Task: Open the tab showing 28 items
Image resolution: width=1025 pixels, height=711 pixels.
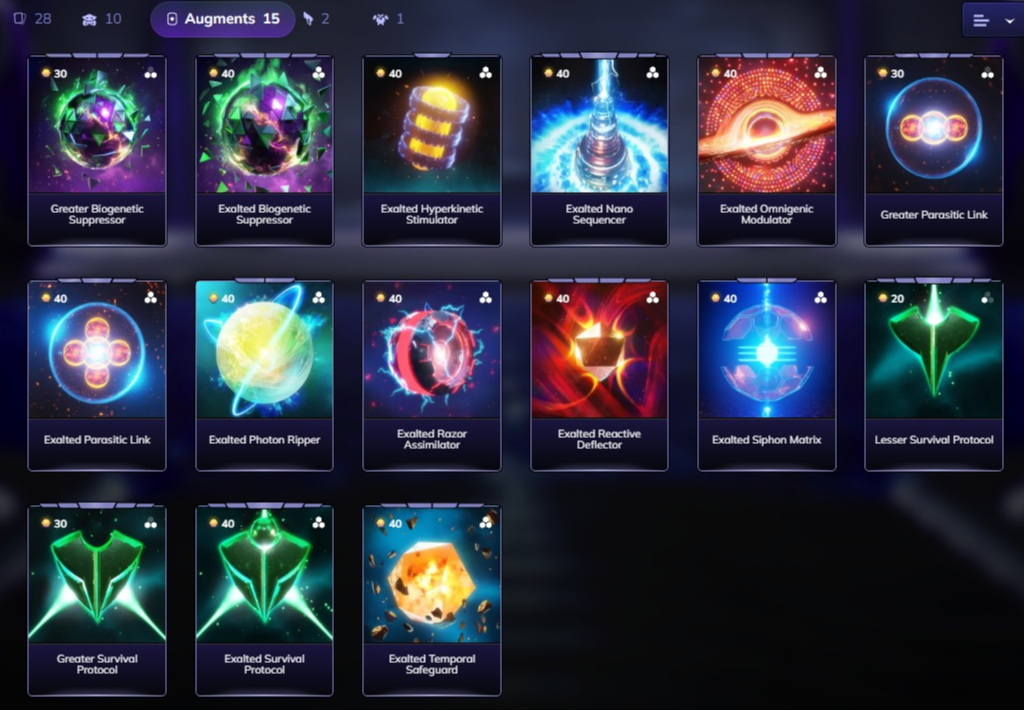Action: pos(33,18)
